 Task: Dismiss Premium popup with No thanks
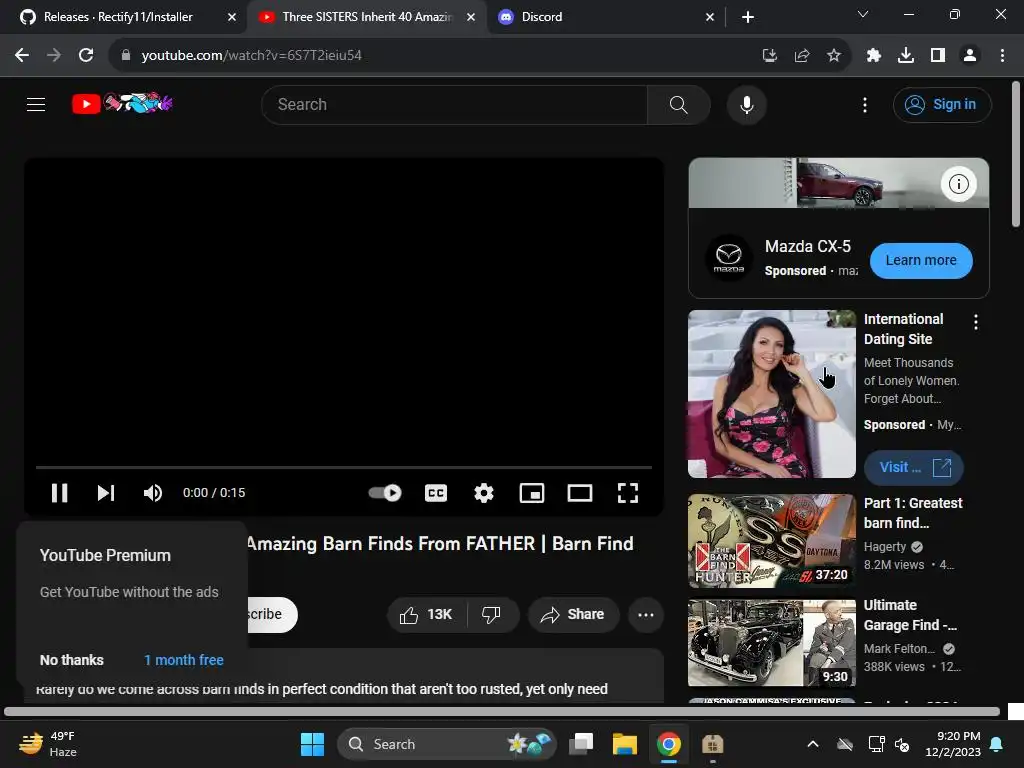tap(72, 660)
